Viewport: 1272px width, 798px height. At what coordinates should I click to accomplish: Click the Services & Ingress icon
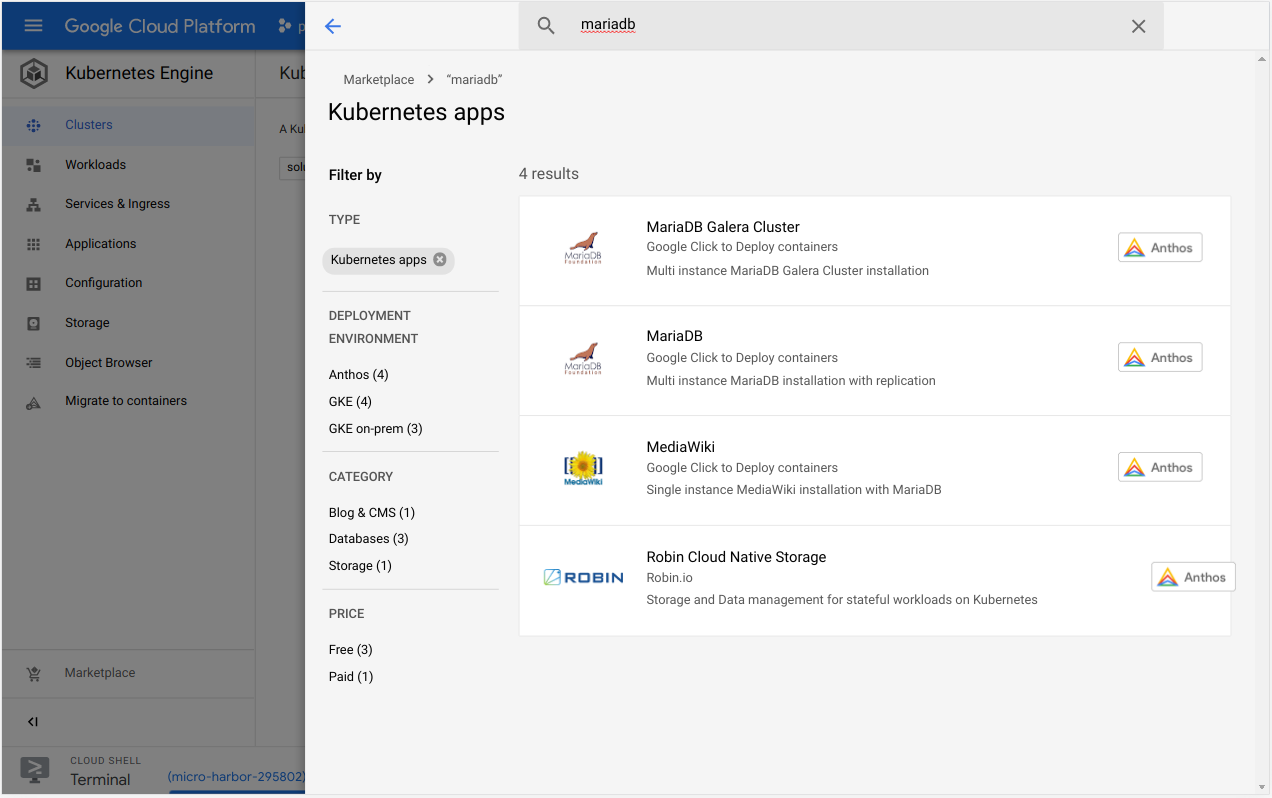[33, 204]
